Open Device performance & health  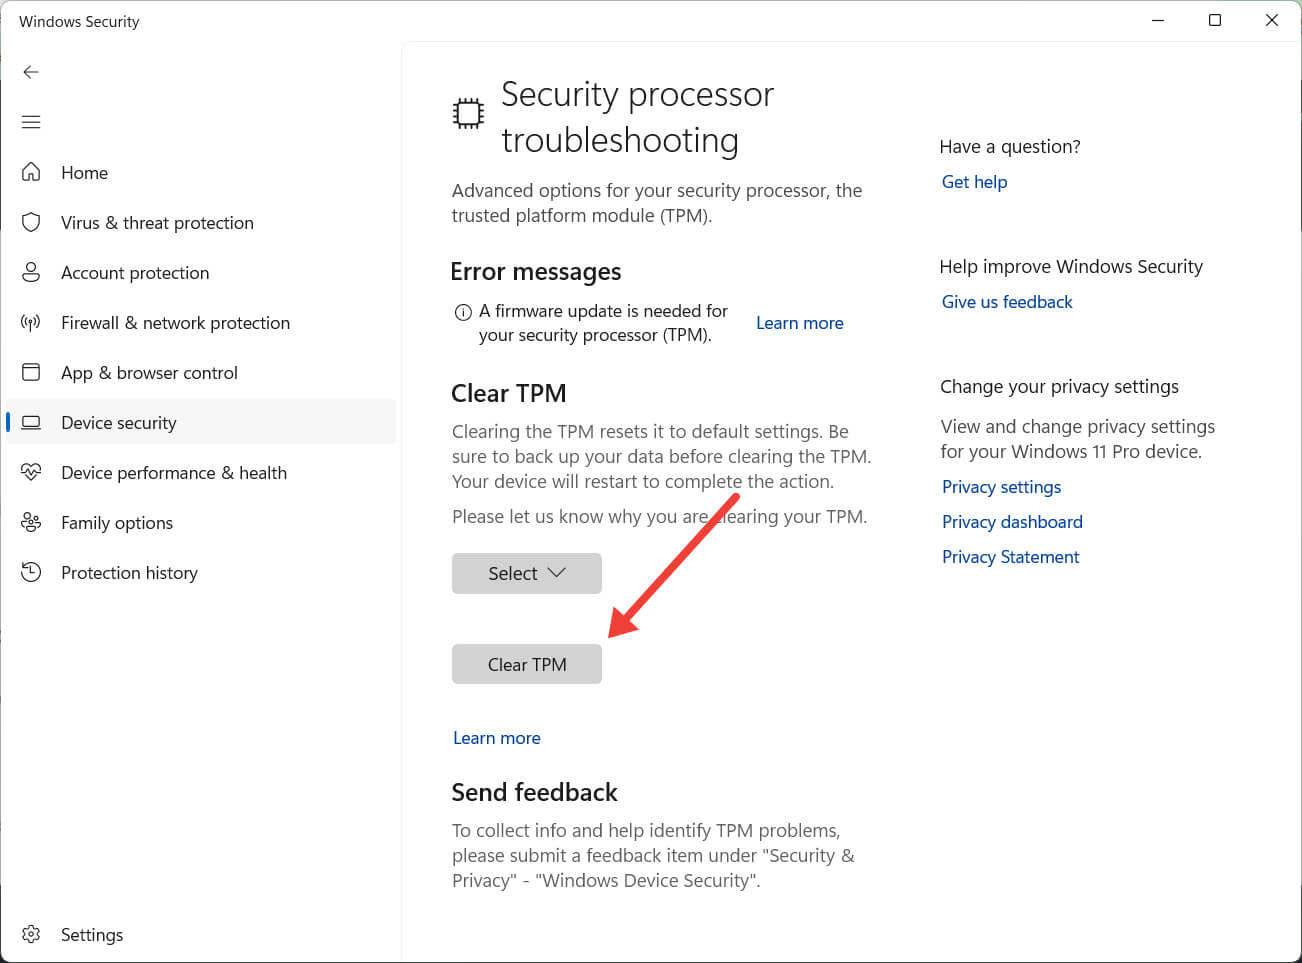click(x=175, y=472)
